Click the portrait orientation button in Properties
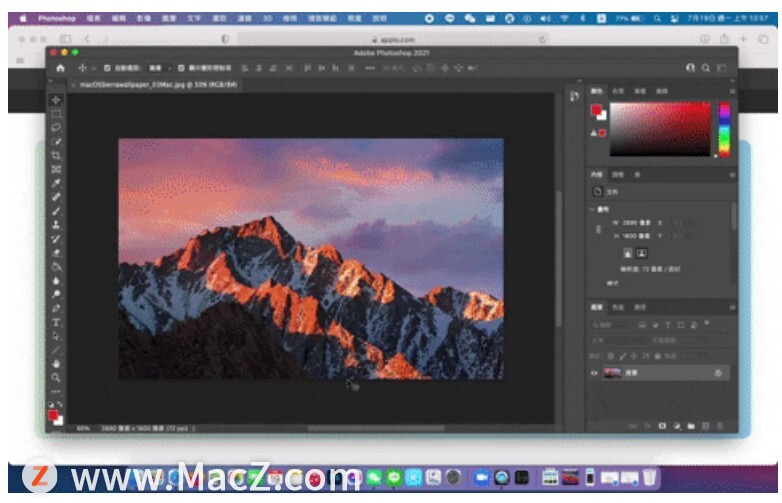Viewport: 782px width, 503px height. click(x=628, y=253)
